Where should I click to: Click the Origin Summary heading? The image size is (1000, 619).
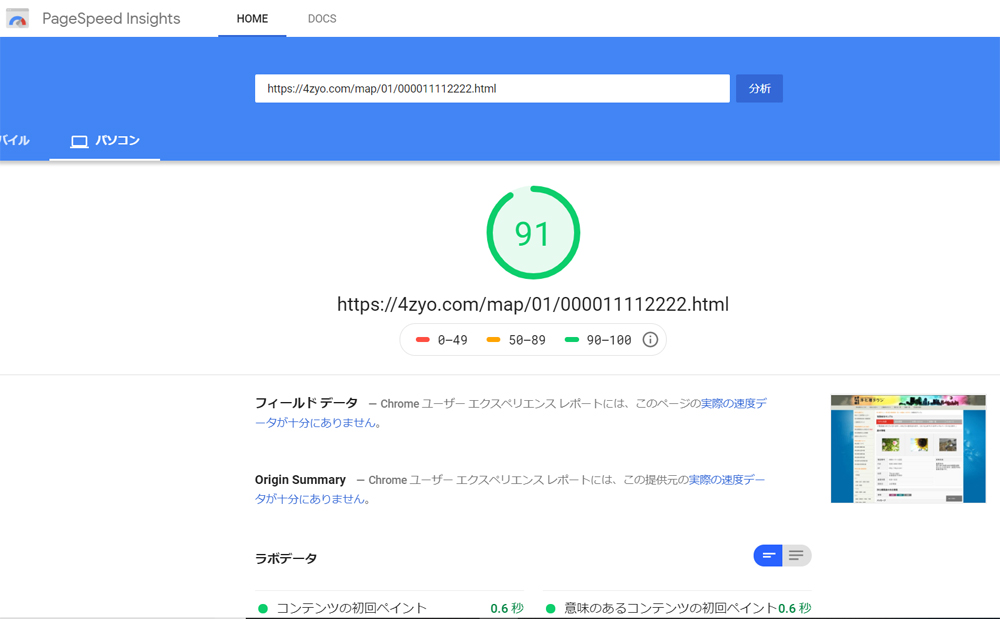click(x=300, y=479)
